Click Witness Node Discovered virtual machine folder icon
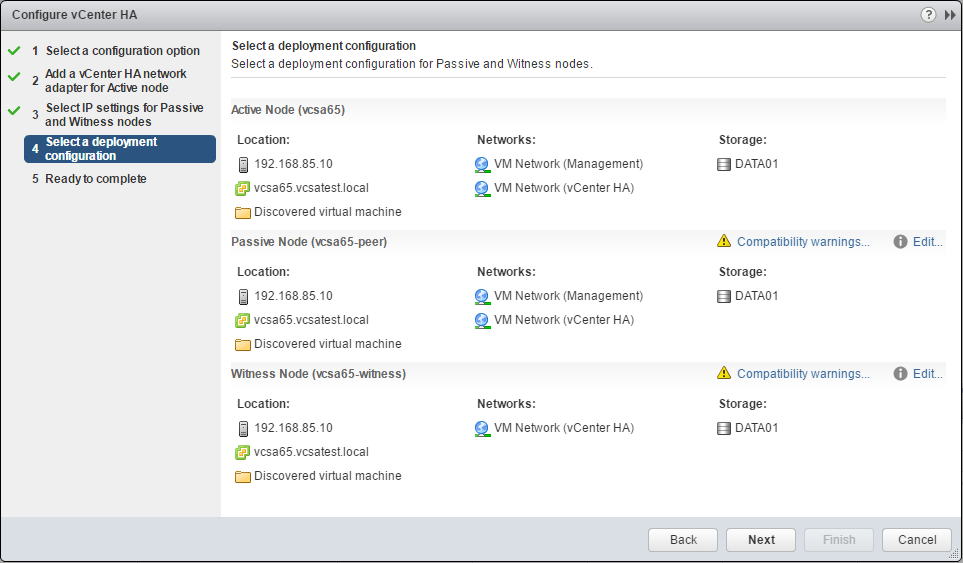 [242, 477]
